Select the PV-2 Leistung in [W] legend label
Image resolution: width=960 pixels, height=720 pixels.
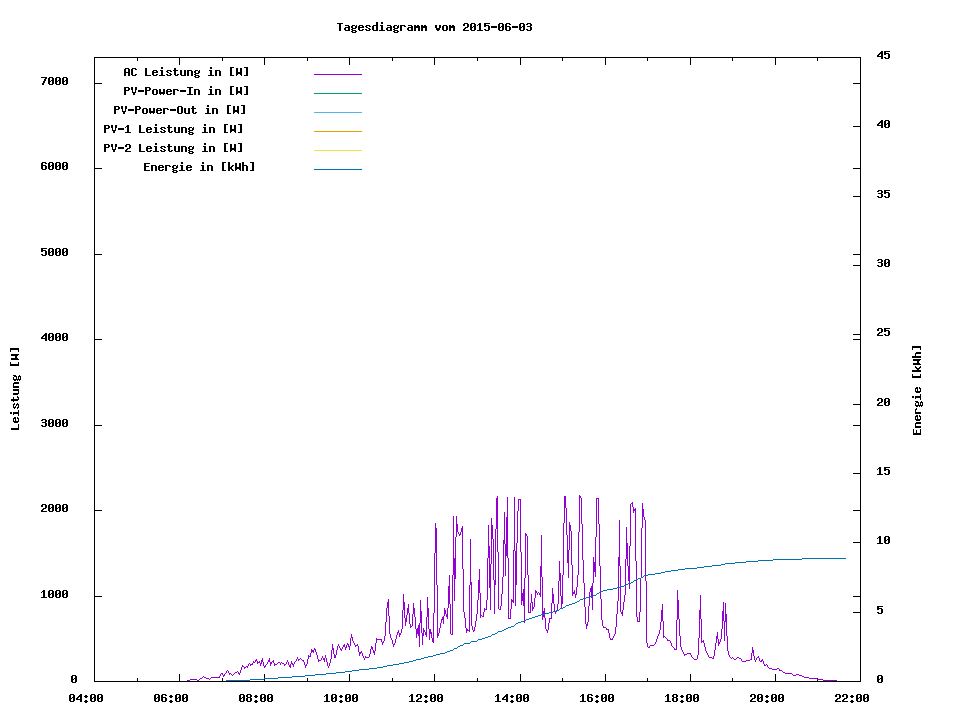pos(173,148)
